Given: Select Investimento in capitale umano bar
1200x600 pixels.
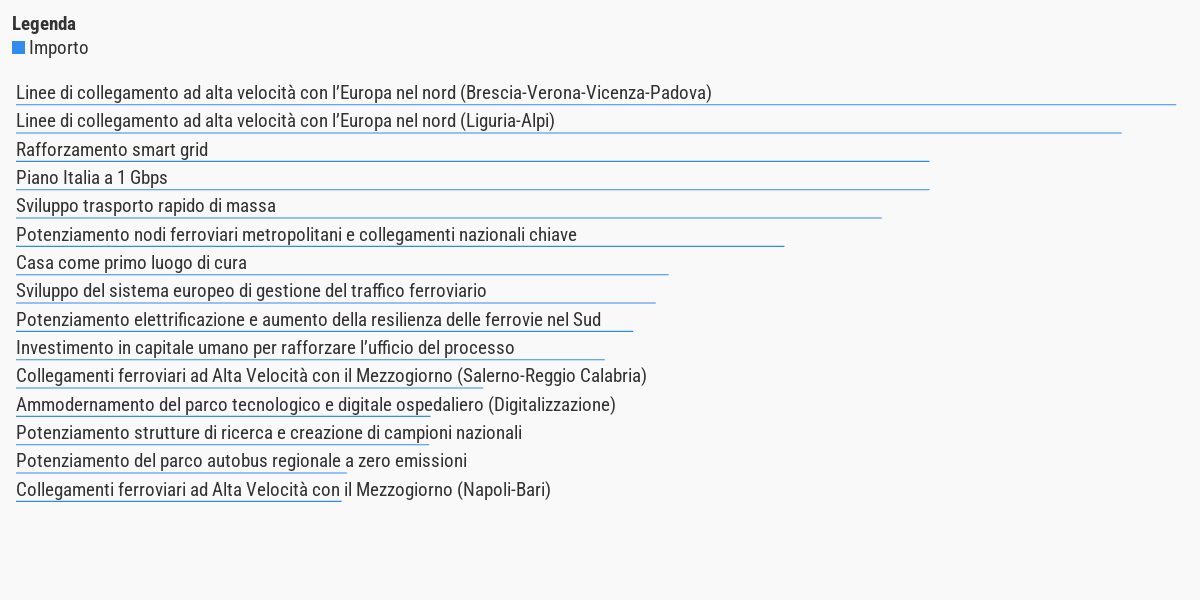Looking at the screenshot, I should 310,348.
